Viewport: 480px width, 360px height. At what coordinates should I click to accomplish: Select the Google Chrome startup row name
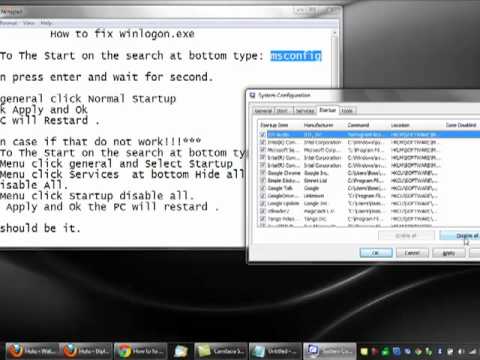click(x=284, y=173)
